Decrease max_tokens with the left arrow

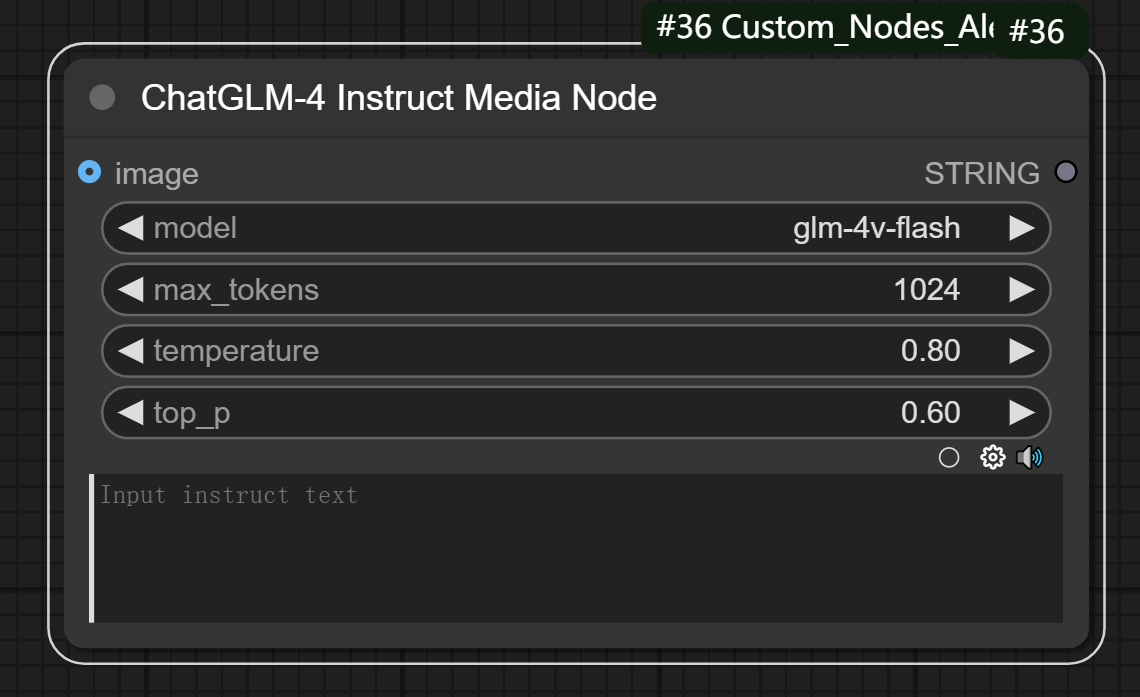click(131, 290)
